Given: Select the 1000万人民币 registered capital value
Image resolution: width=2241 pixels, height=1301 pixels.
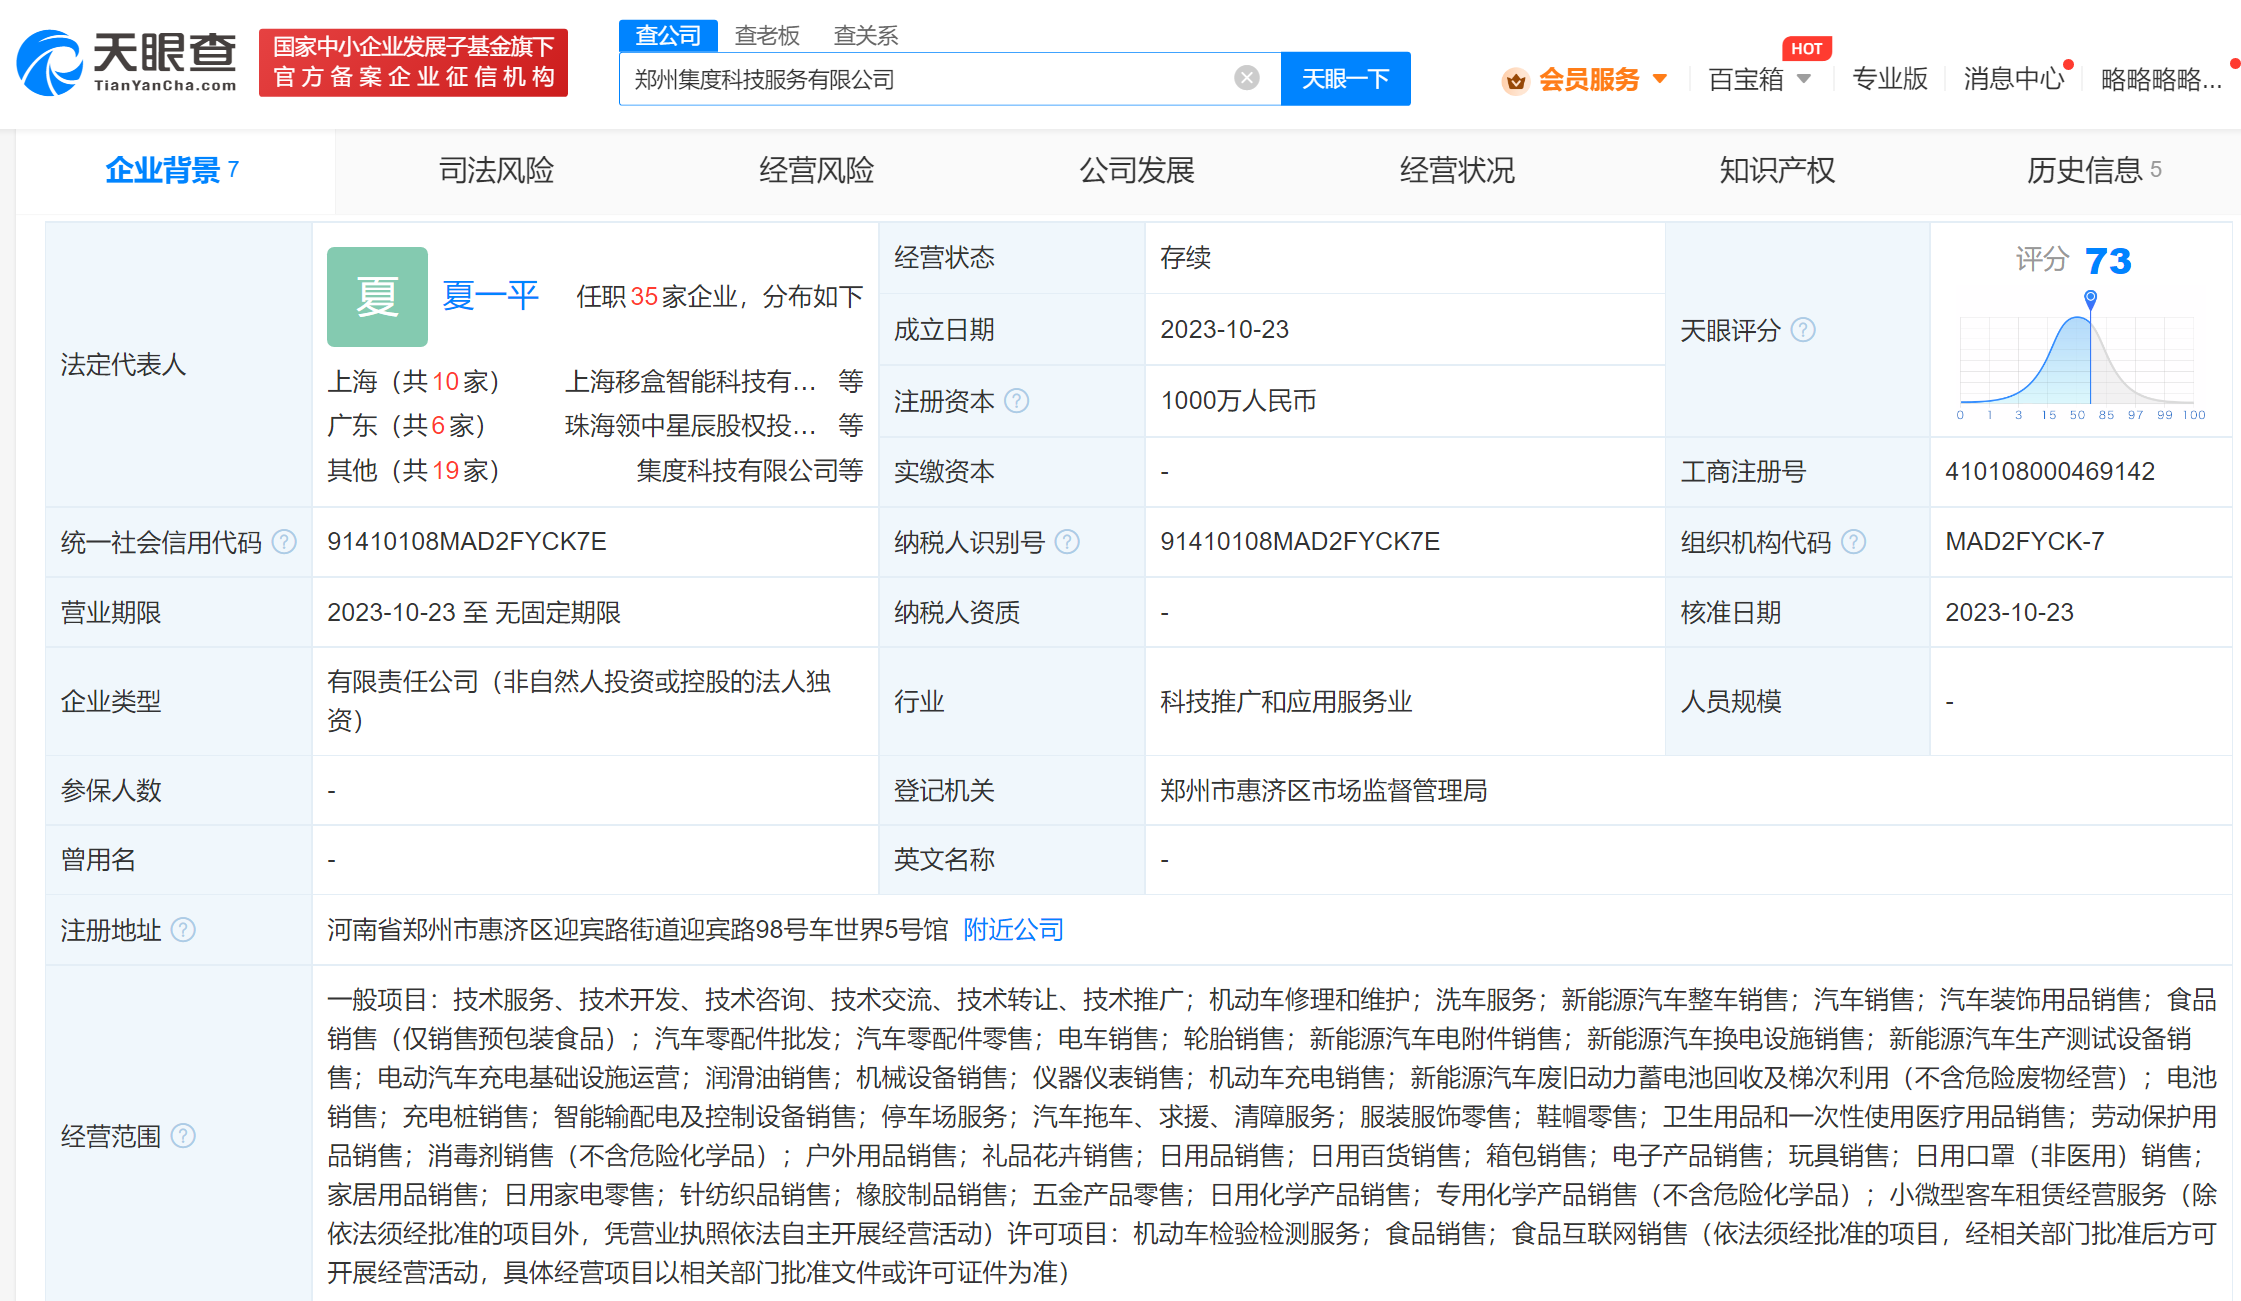Looking at the screenshot, I should (1238, 401).
